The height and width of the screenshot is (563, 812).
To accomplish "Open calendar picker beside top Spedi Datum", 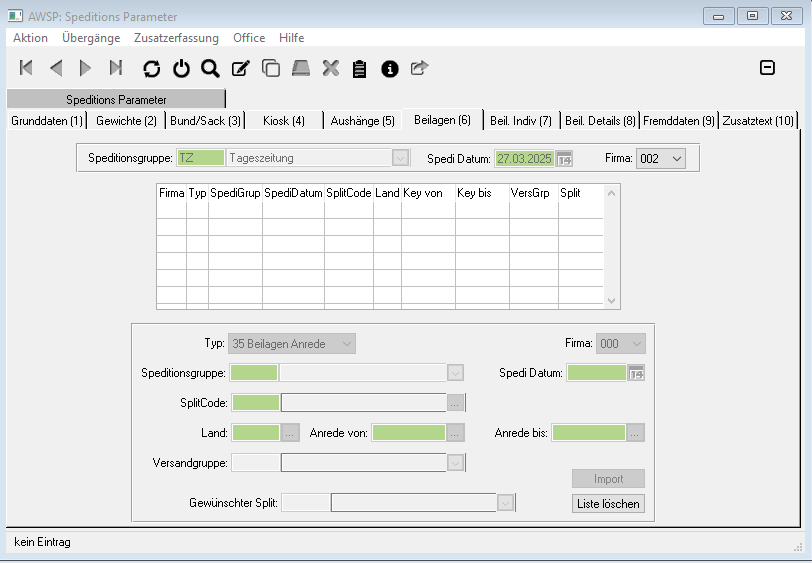I will (x=564, y=158).
